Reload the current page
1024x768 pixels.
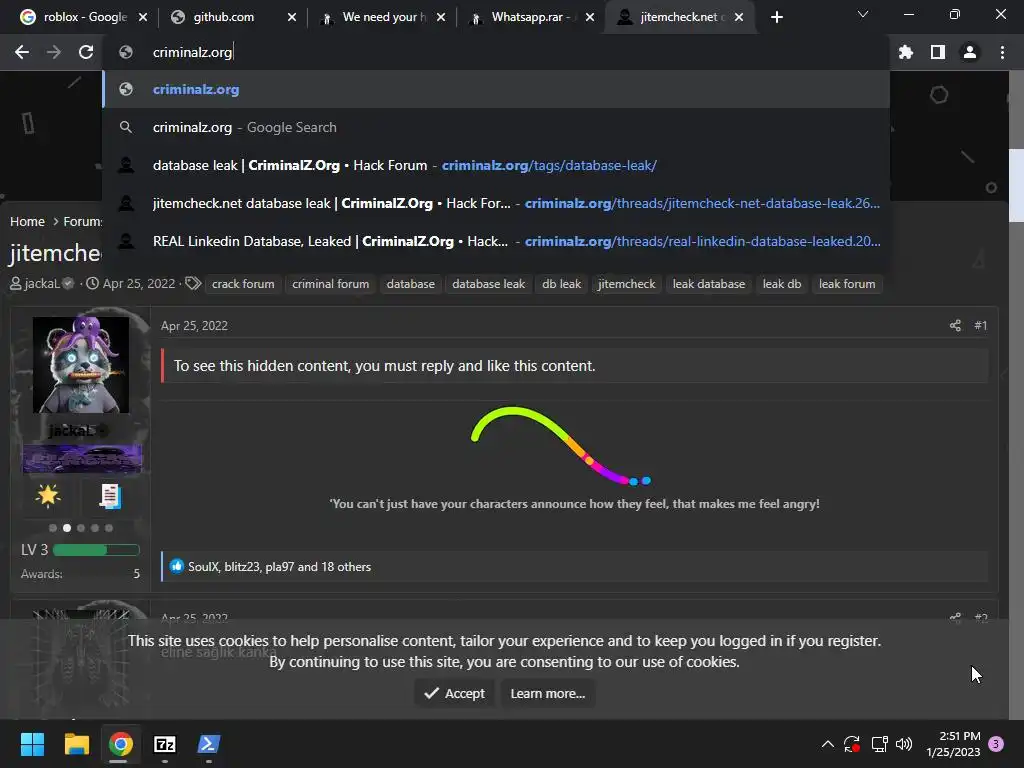pos(86,52)
